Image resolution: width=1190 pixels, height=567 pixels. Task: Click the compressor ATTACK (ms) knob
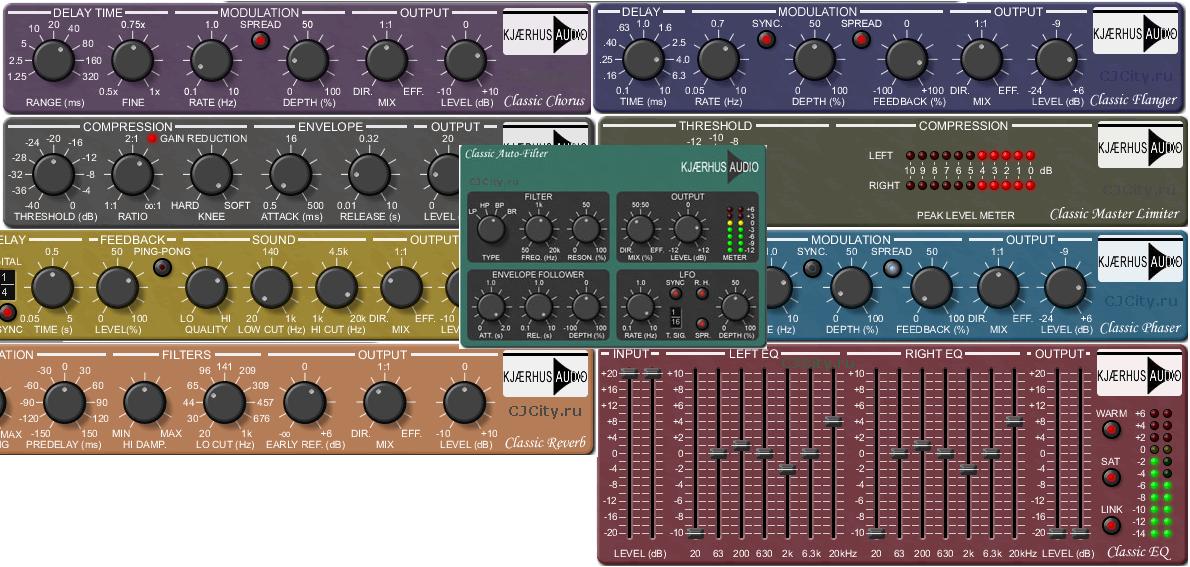pyautogui.click(x=291, y=175)
